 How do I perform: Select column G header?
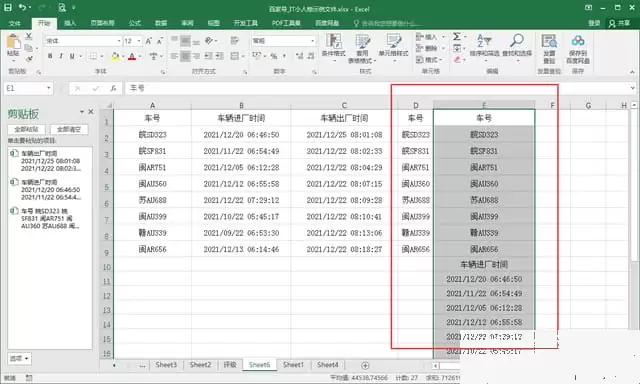pos(588,106)
